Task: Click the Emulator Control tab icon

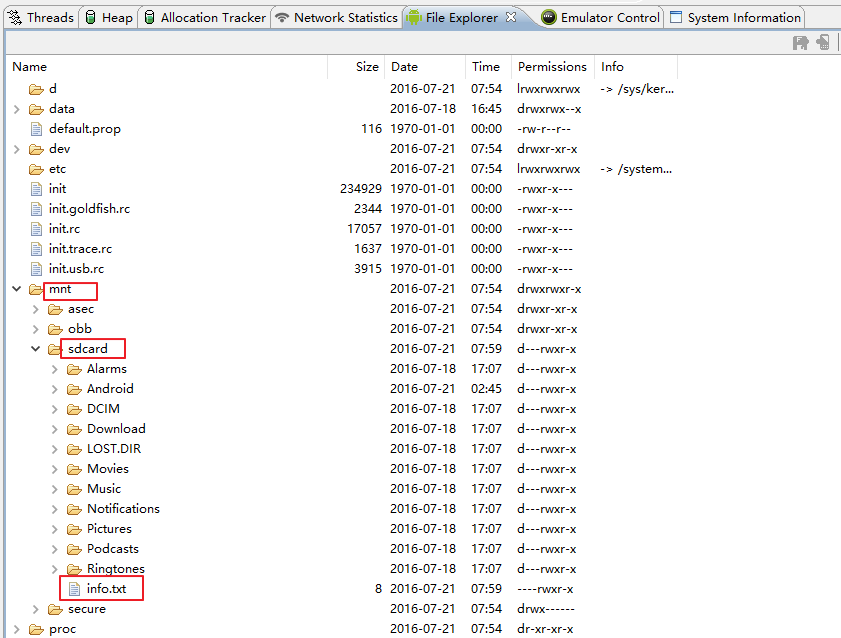Action: pyautogui.click(x=549, y=18)
